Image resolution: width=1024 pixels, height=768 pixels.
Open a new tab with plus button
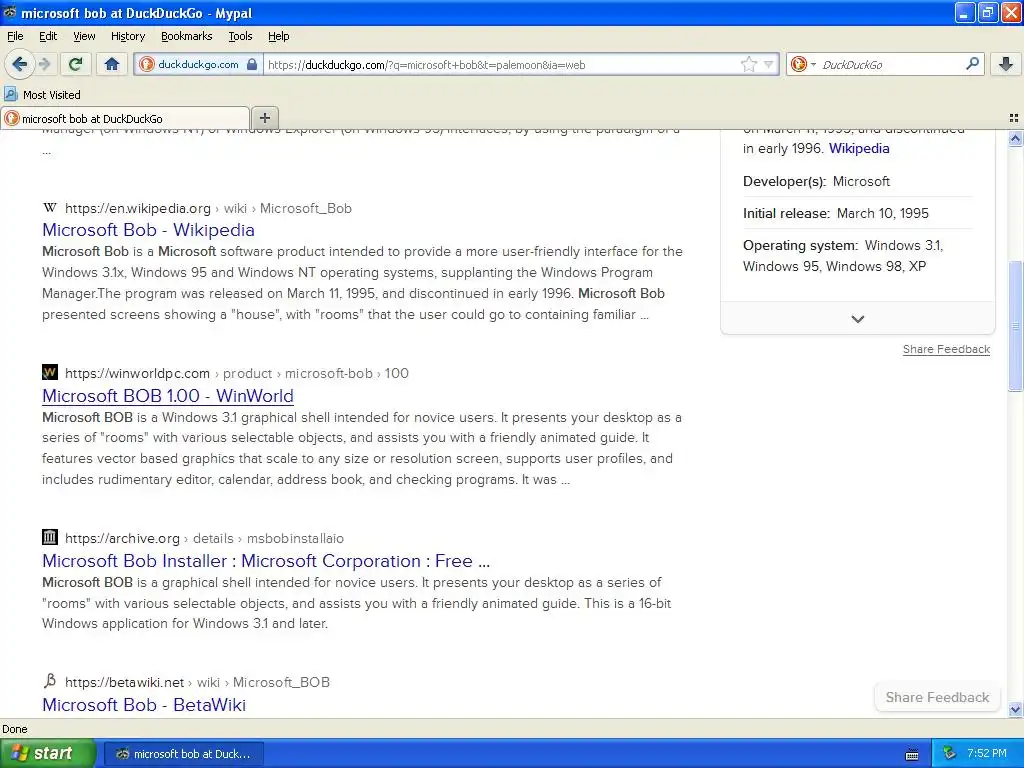click(264, 118)
